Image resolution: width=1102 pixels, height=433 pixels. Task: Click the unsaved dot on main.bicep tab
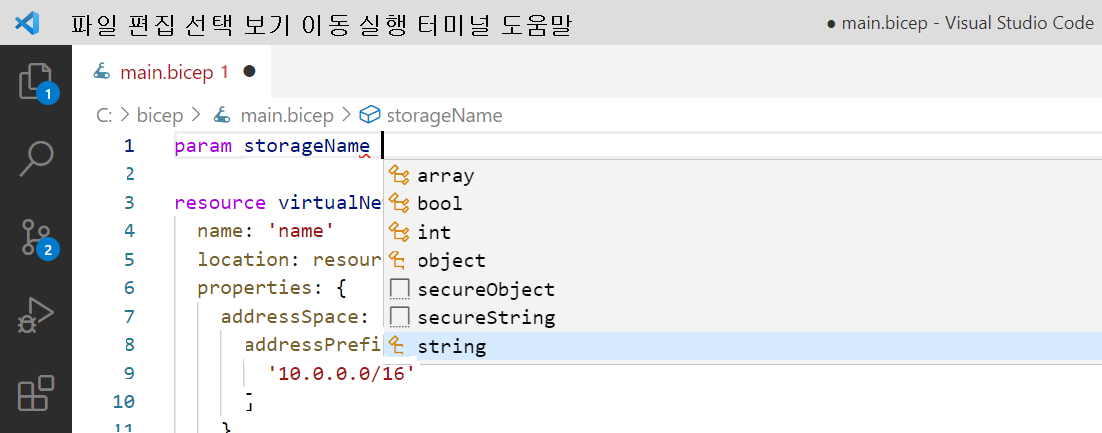[248, 72]
